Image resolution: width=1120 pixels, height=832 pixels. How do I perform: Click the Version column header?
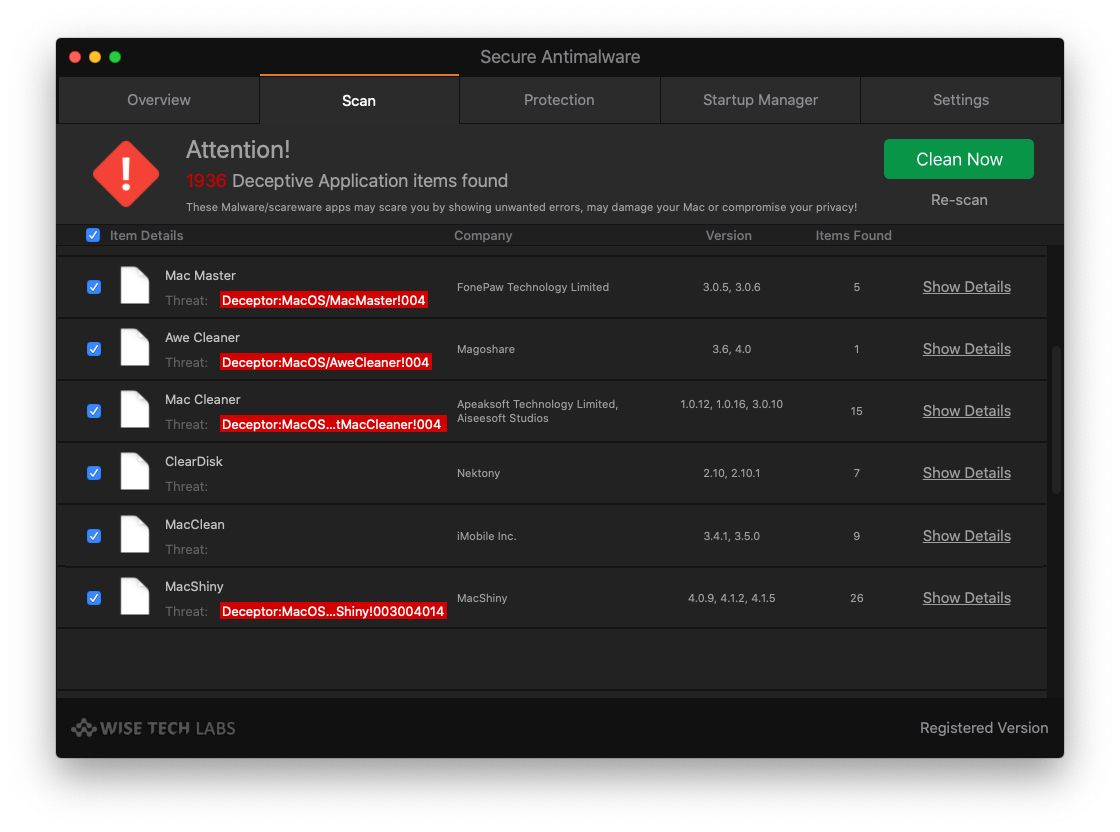click(x=729, y=236)
